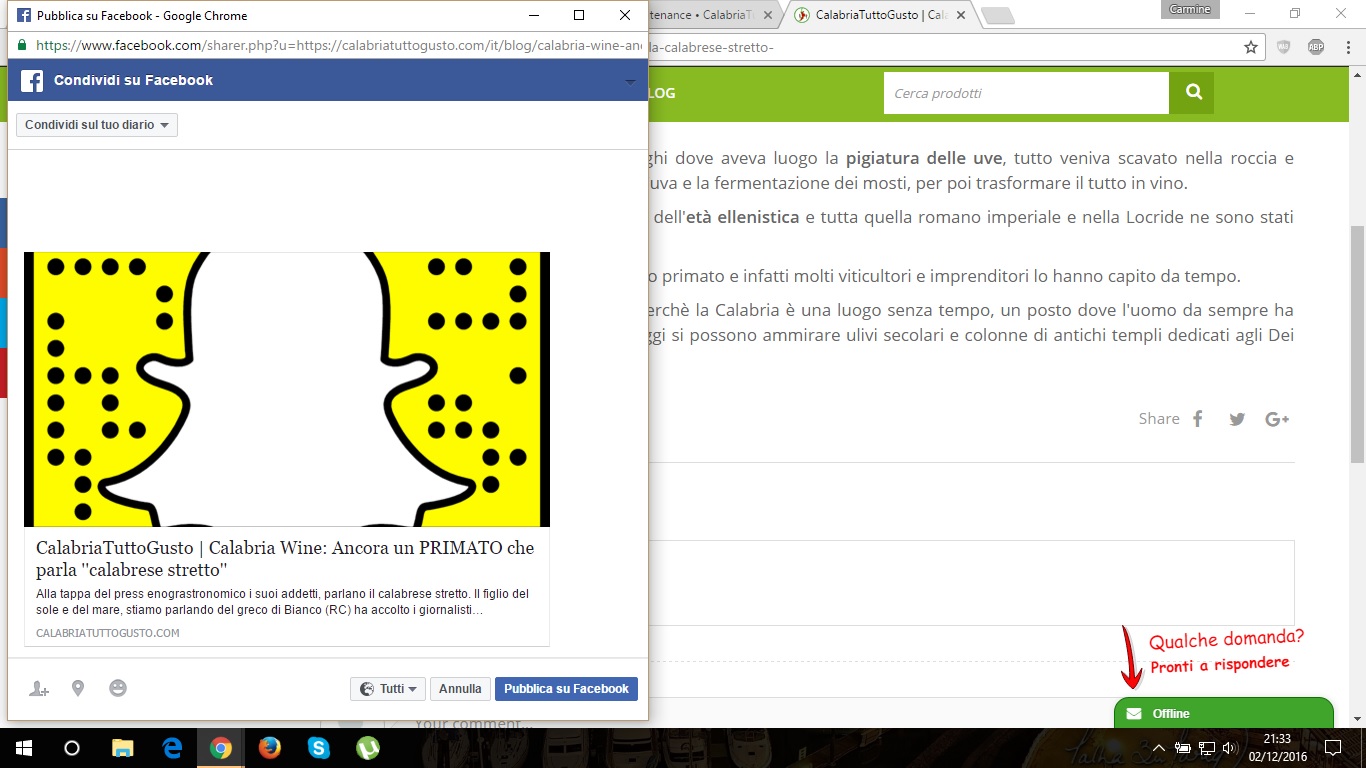Bookmark the page with the star icon

(x=1251, y=47)
